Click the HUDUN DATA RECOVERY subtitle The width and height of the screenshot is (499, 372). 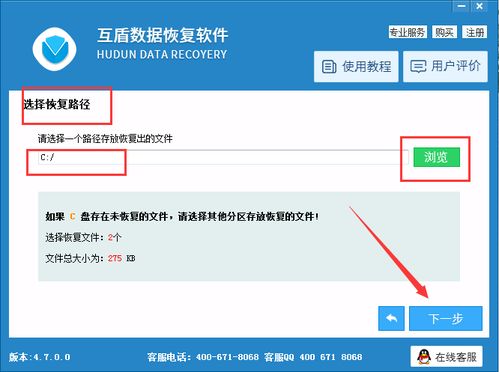pyautogui.click(x=162, y=55)
